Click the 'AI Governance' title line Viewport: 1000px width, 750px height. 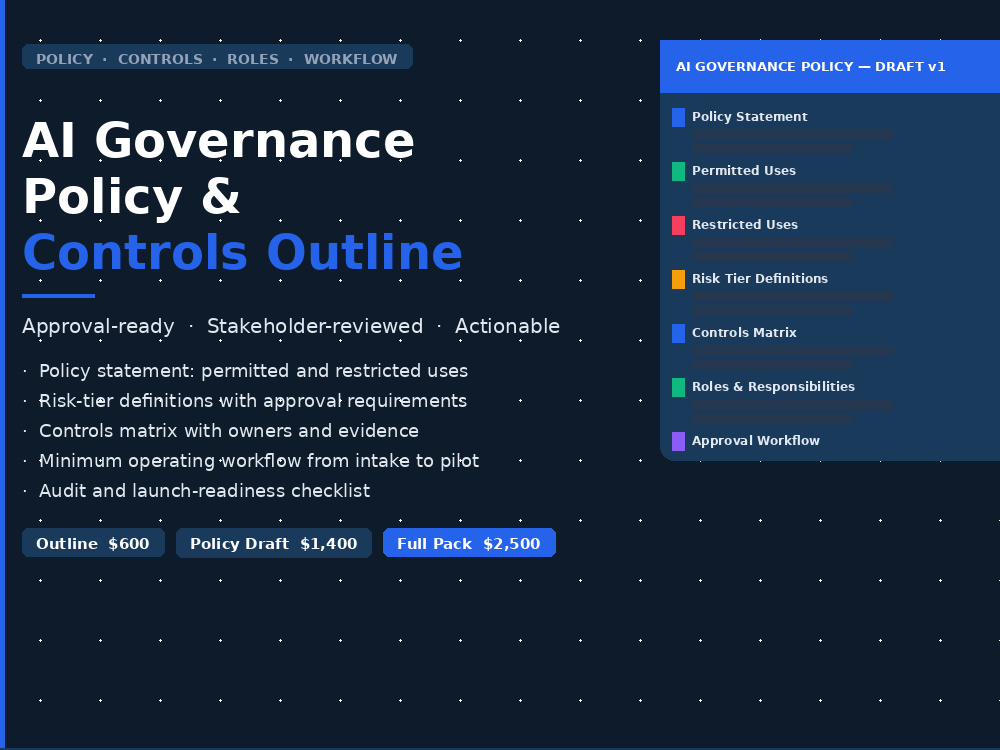click(218, 140)
